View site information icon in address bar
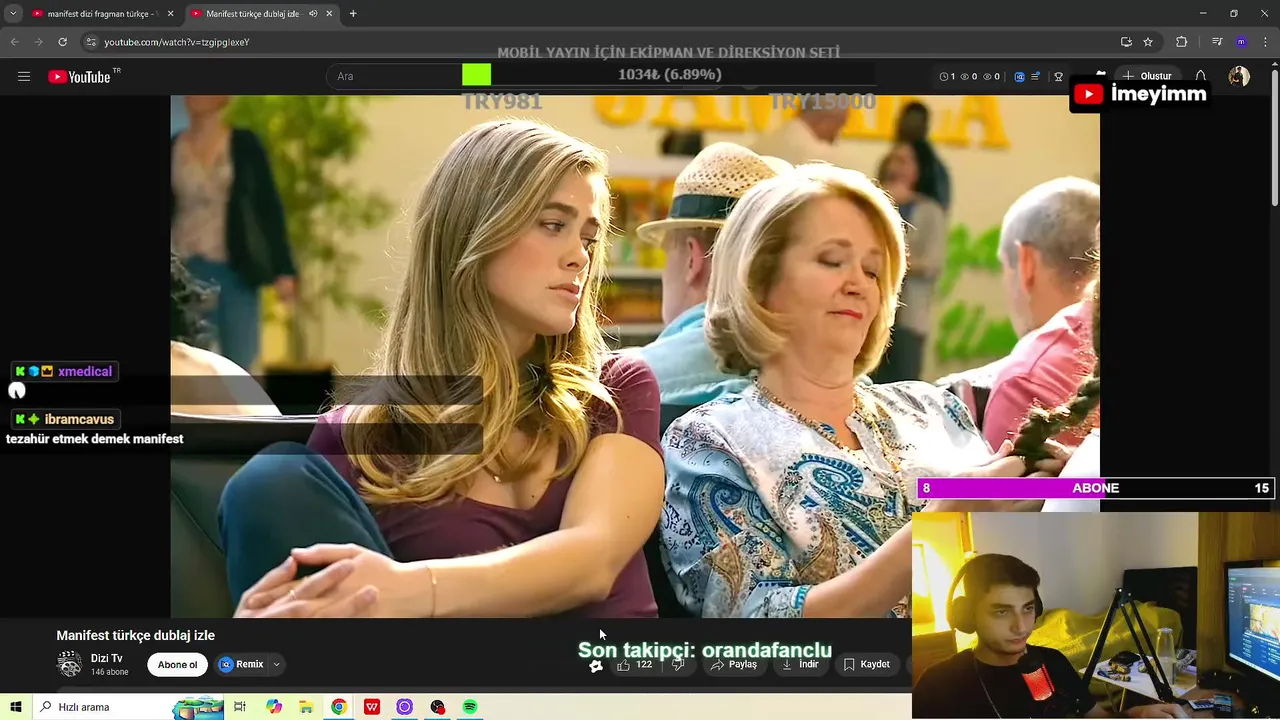The width and height of the screenshot is (1280, 720). [91, 42]
